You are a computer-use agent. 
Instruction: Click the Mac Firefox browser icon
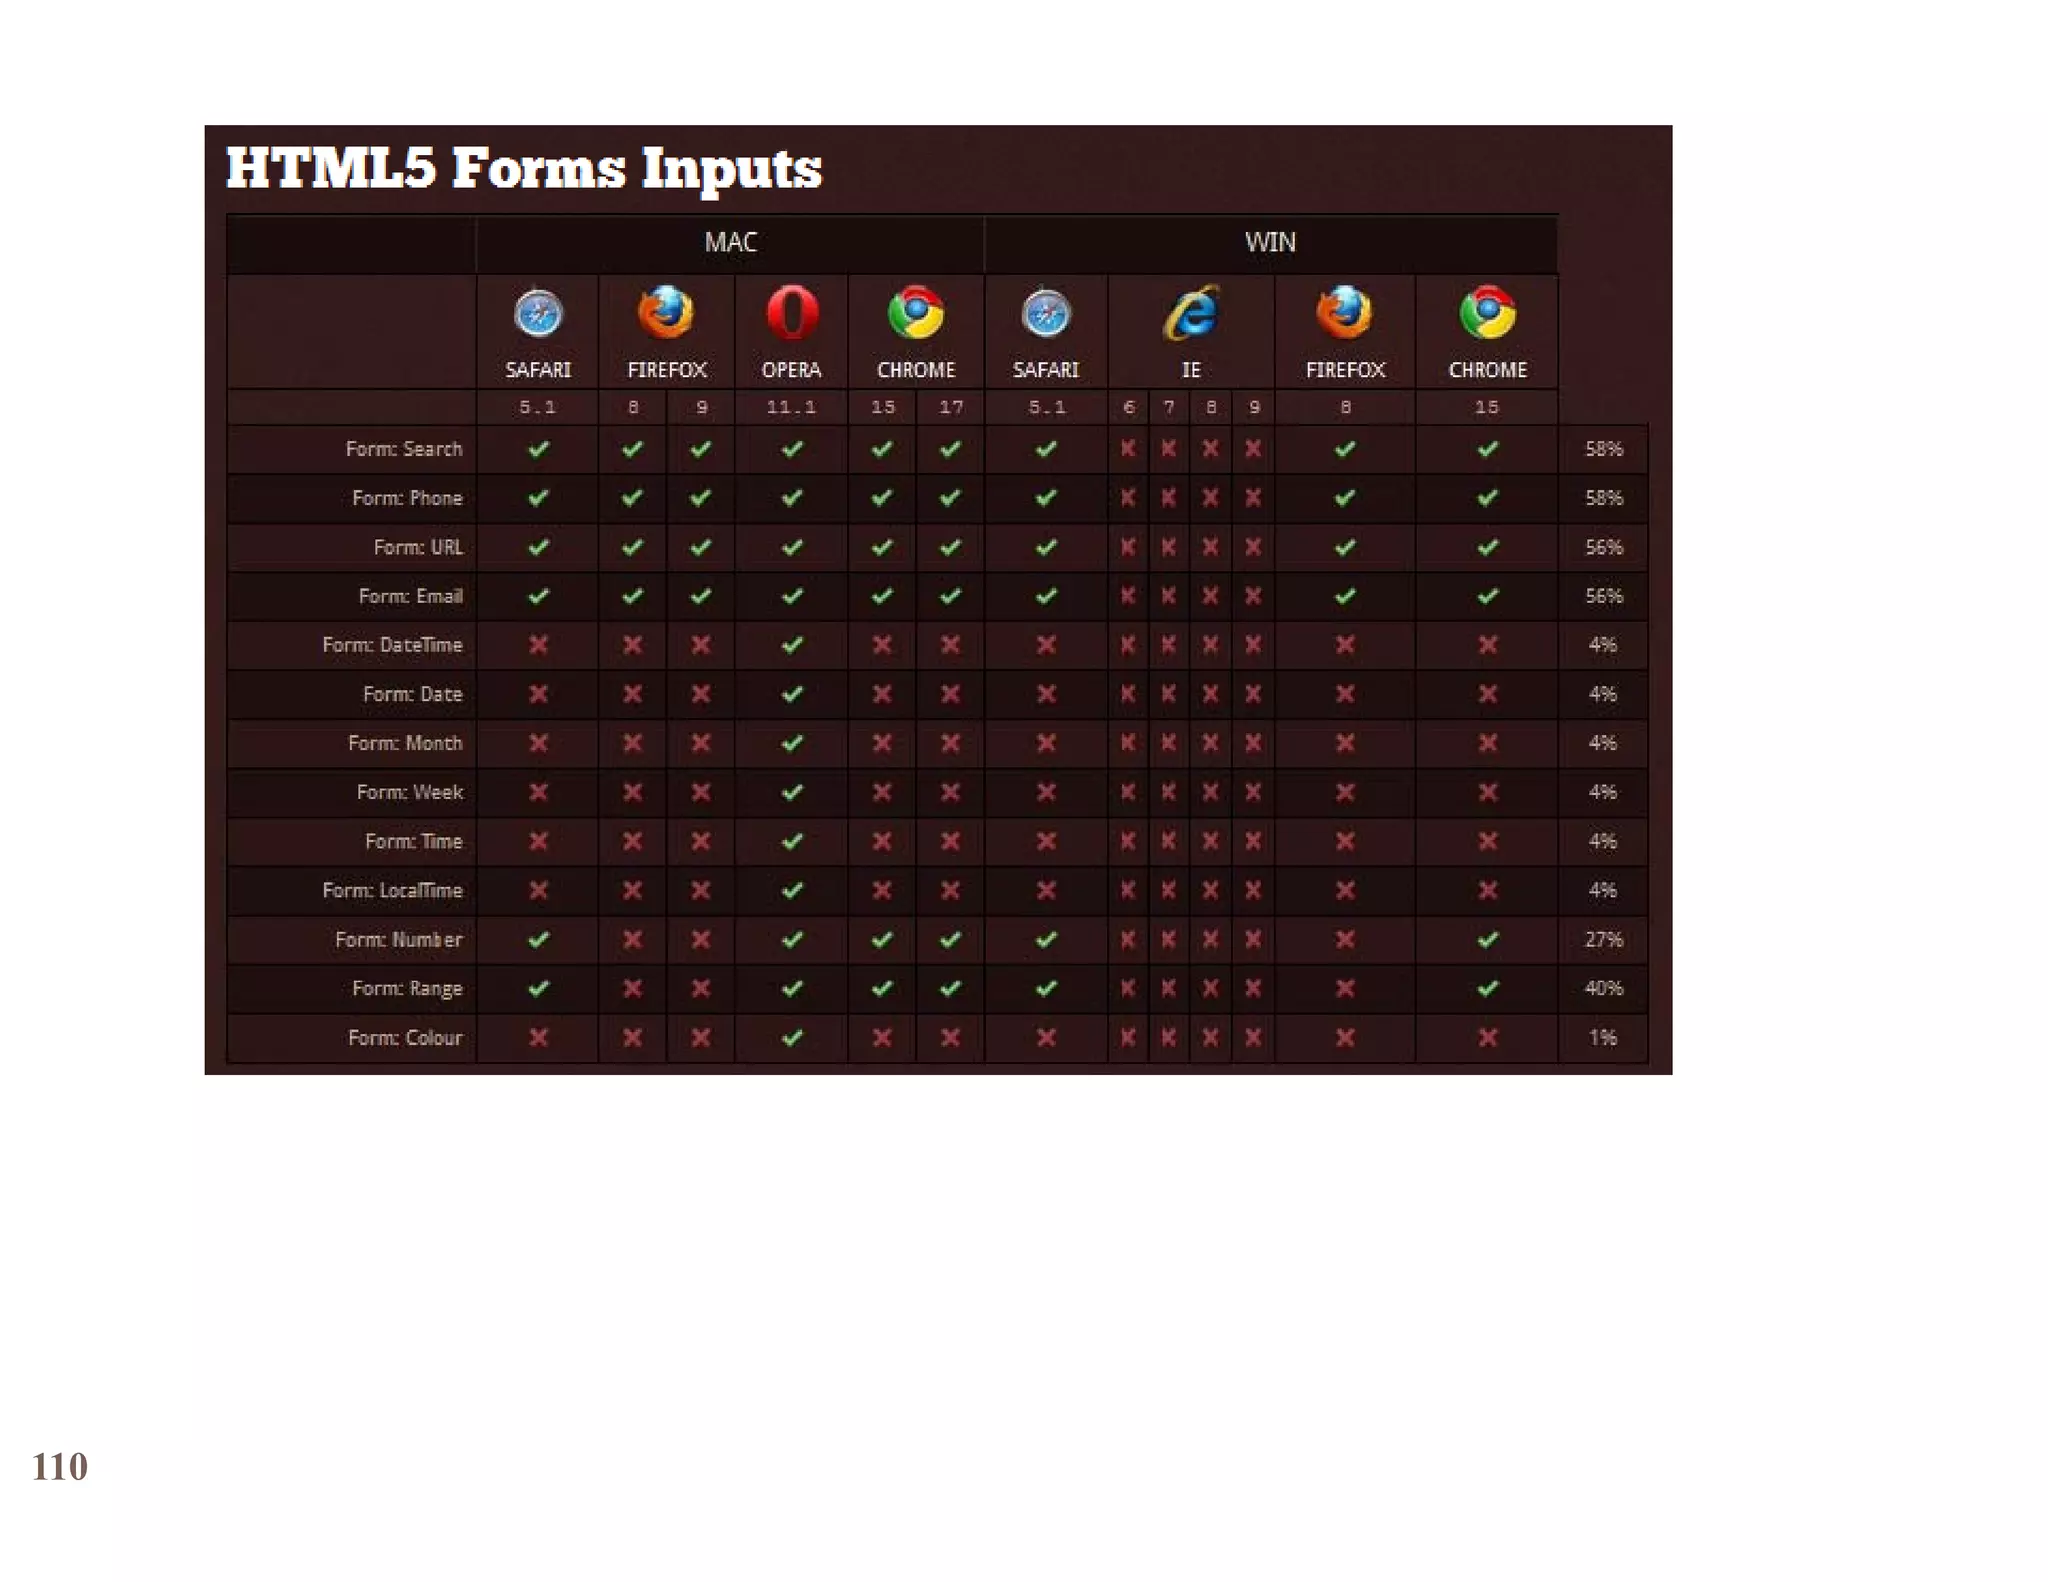click(666, 314)
